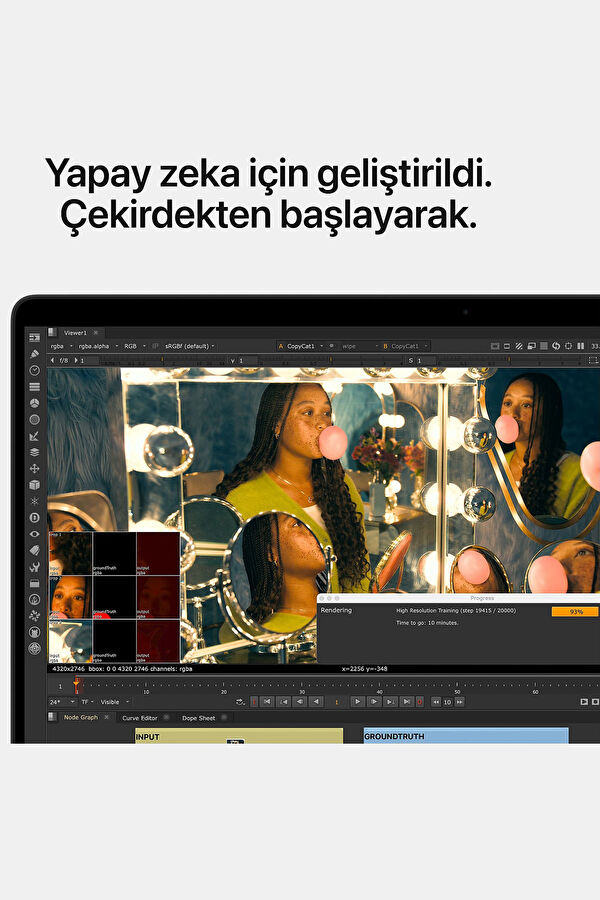
Task: Open the RGB display channels dropdown
Action: (x=135, y=346)
